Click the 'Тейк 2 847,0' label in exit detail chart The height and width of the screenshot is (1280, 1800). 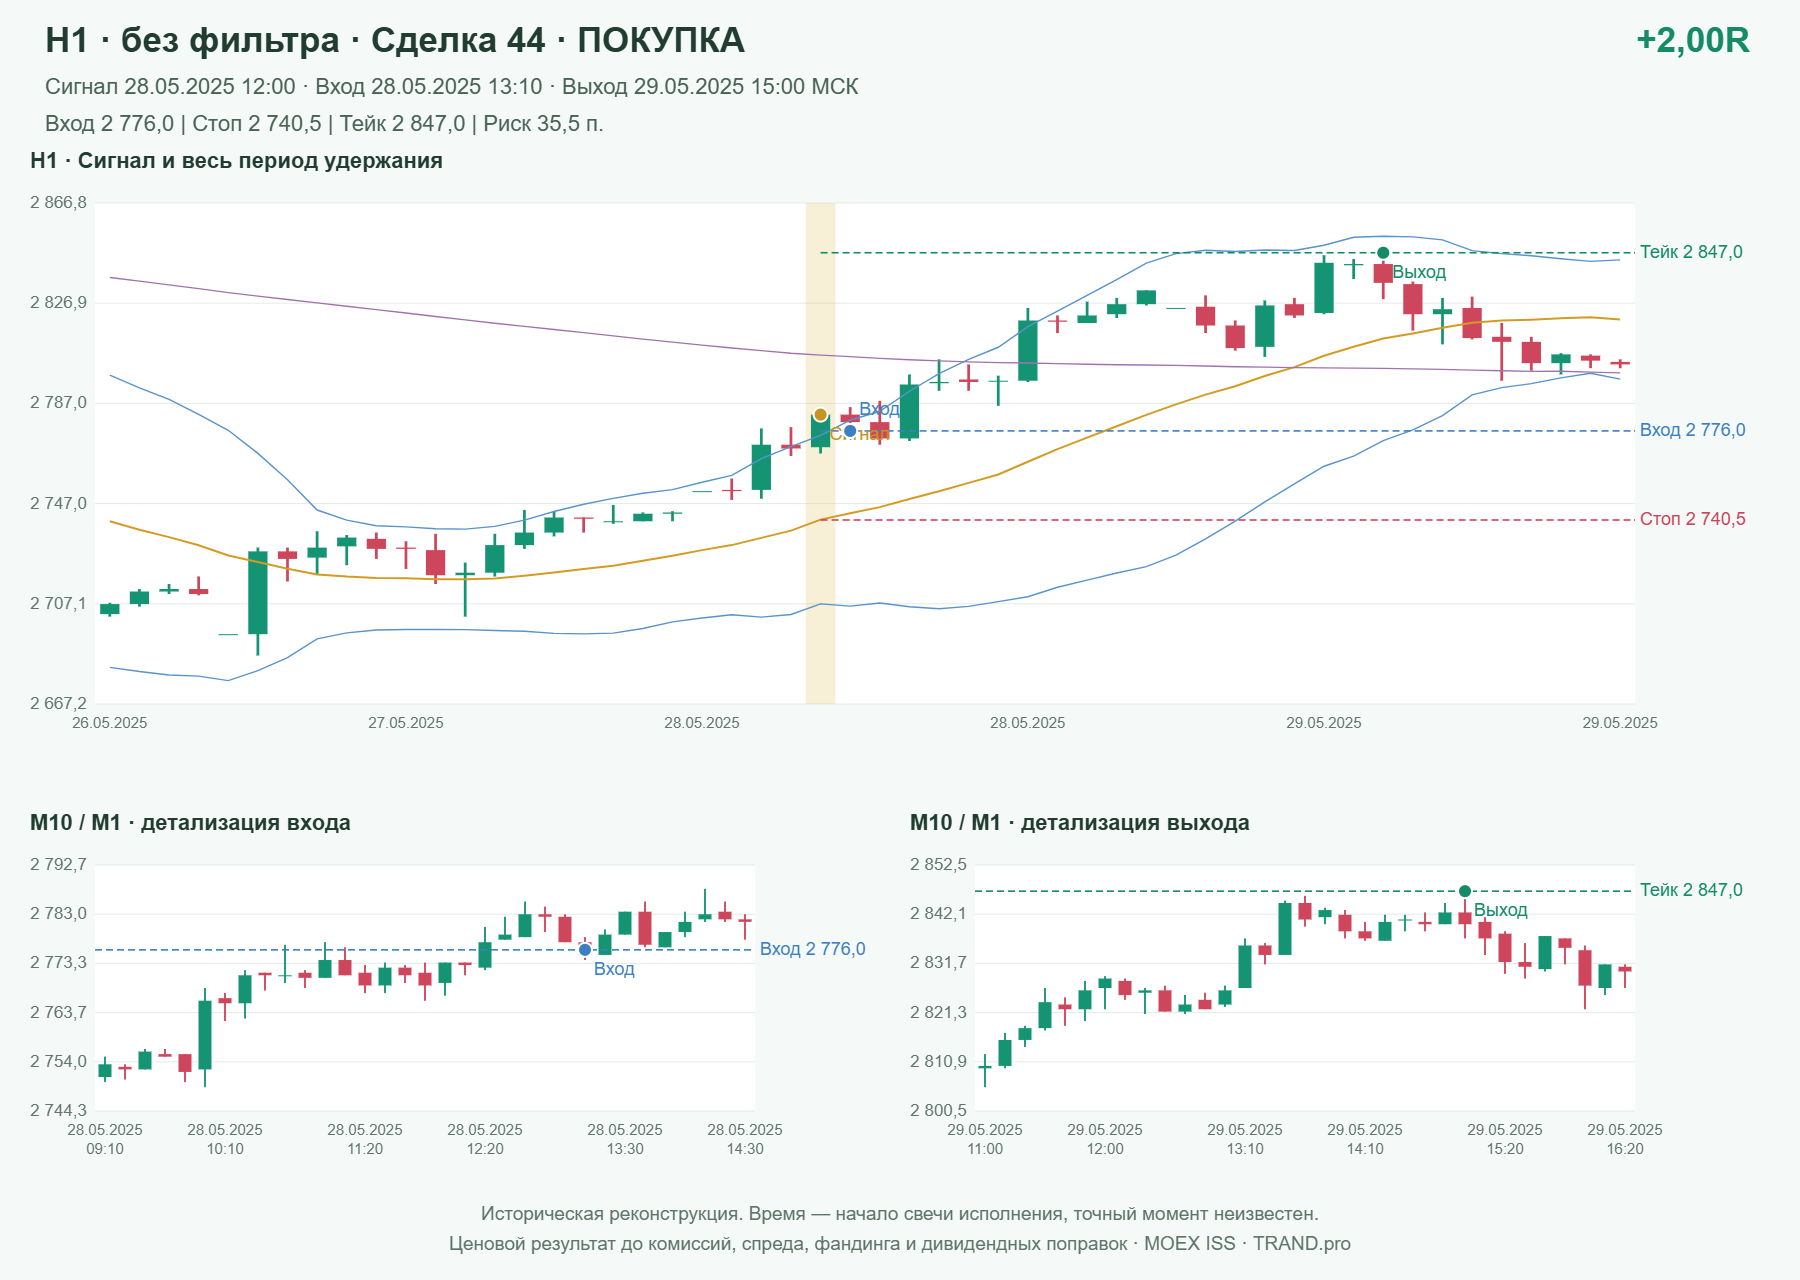coord(1691,890)
